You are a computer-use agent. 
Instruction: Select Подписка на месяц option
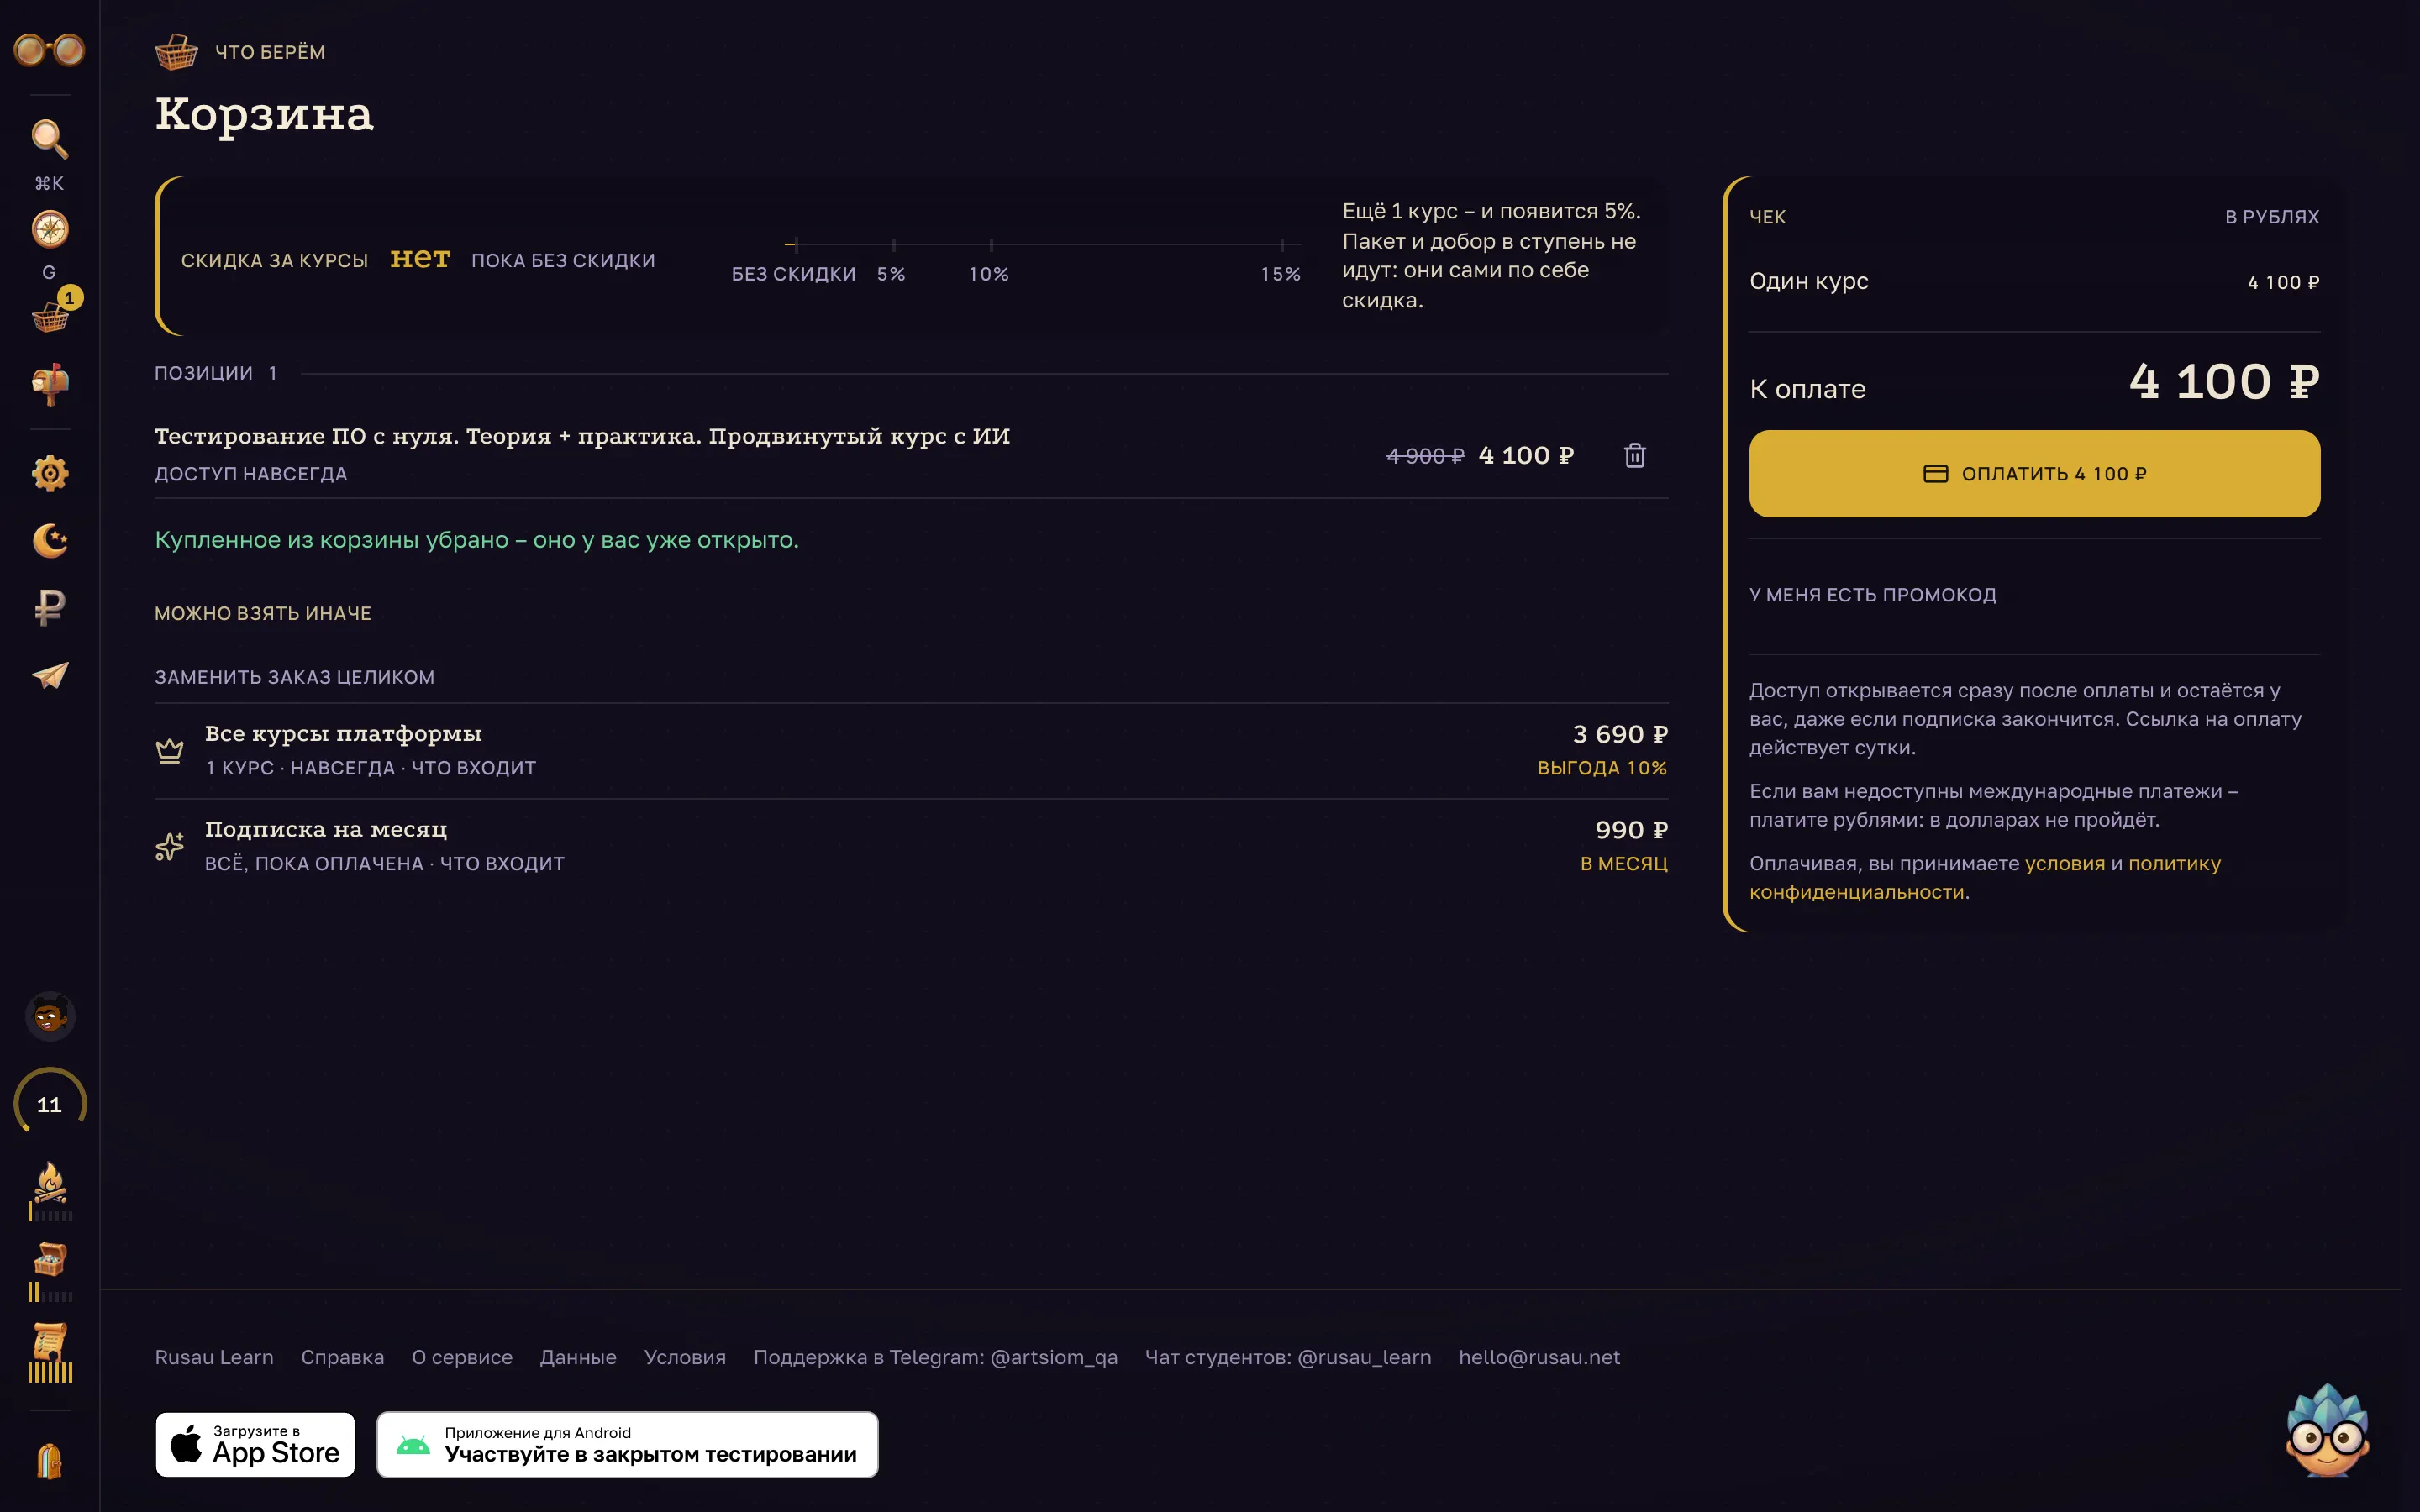point(911,846)
